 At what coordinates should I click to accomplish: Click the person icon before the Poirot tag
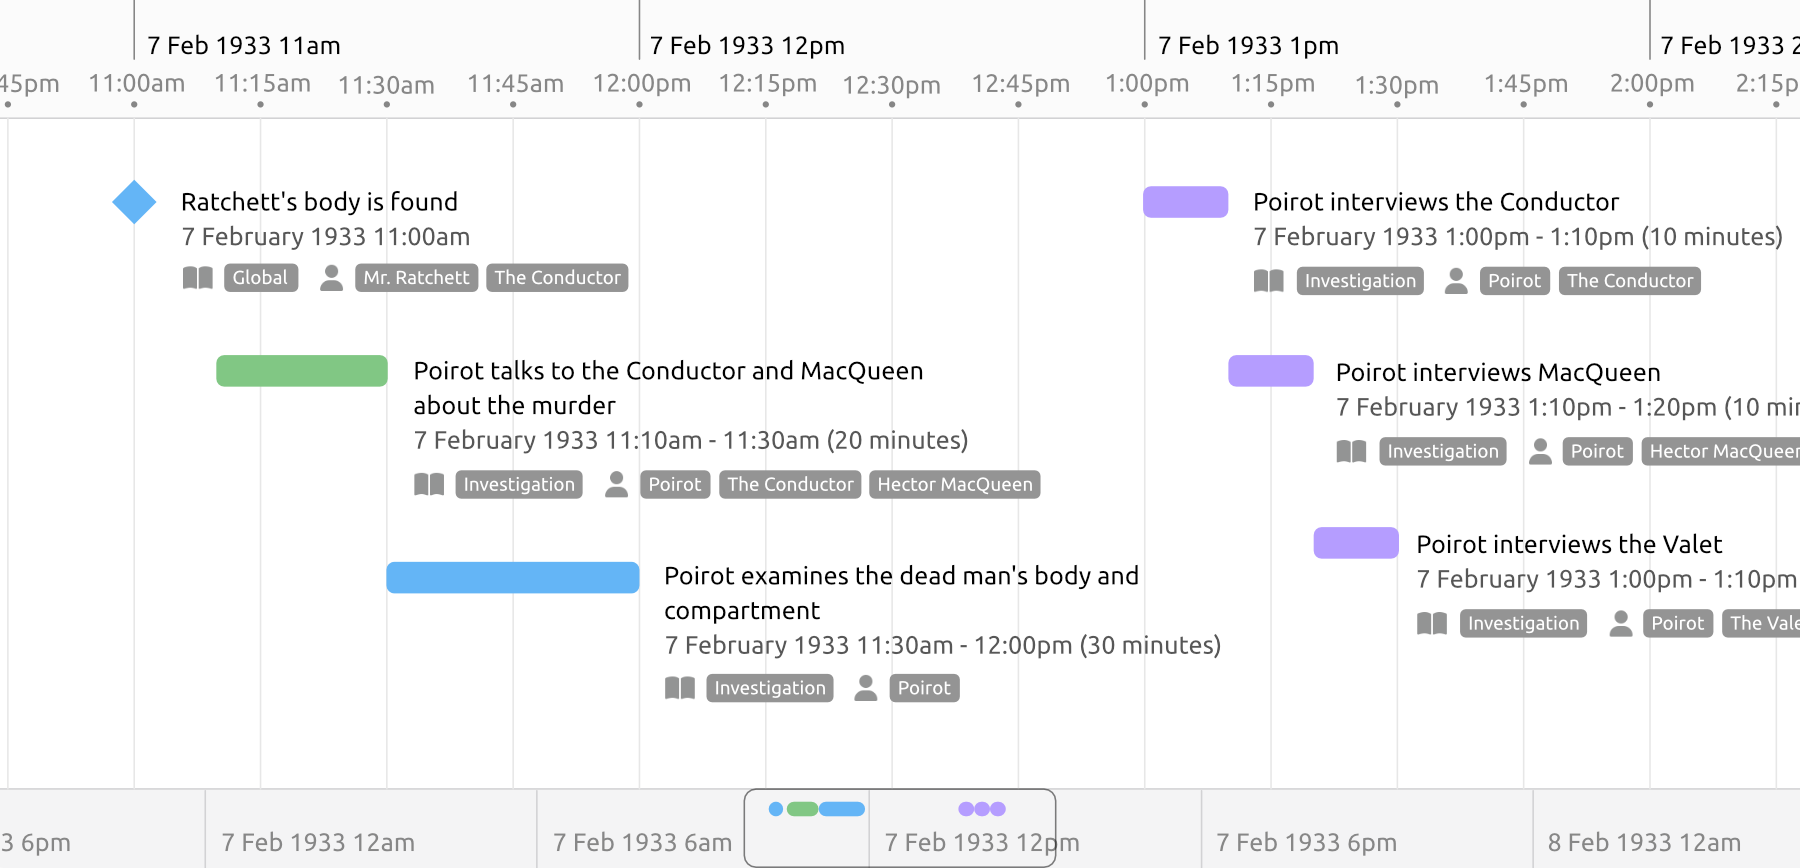point(616,484)
